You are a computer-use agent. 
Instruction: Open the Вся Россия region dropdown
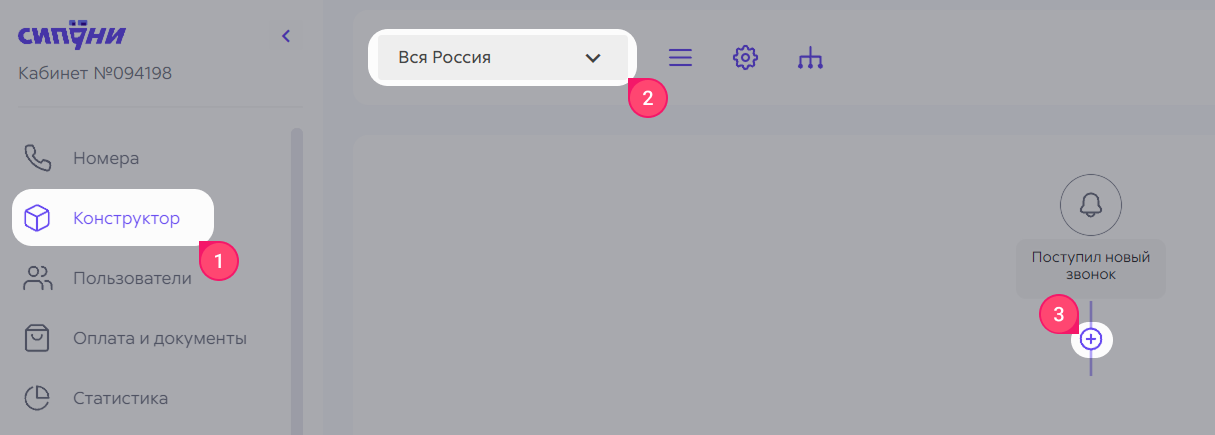click(x=502, y=58)
